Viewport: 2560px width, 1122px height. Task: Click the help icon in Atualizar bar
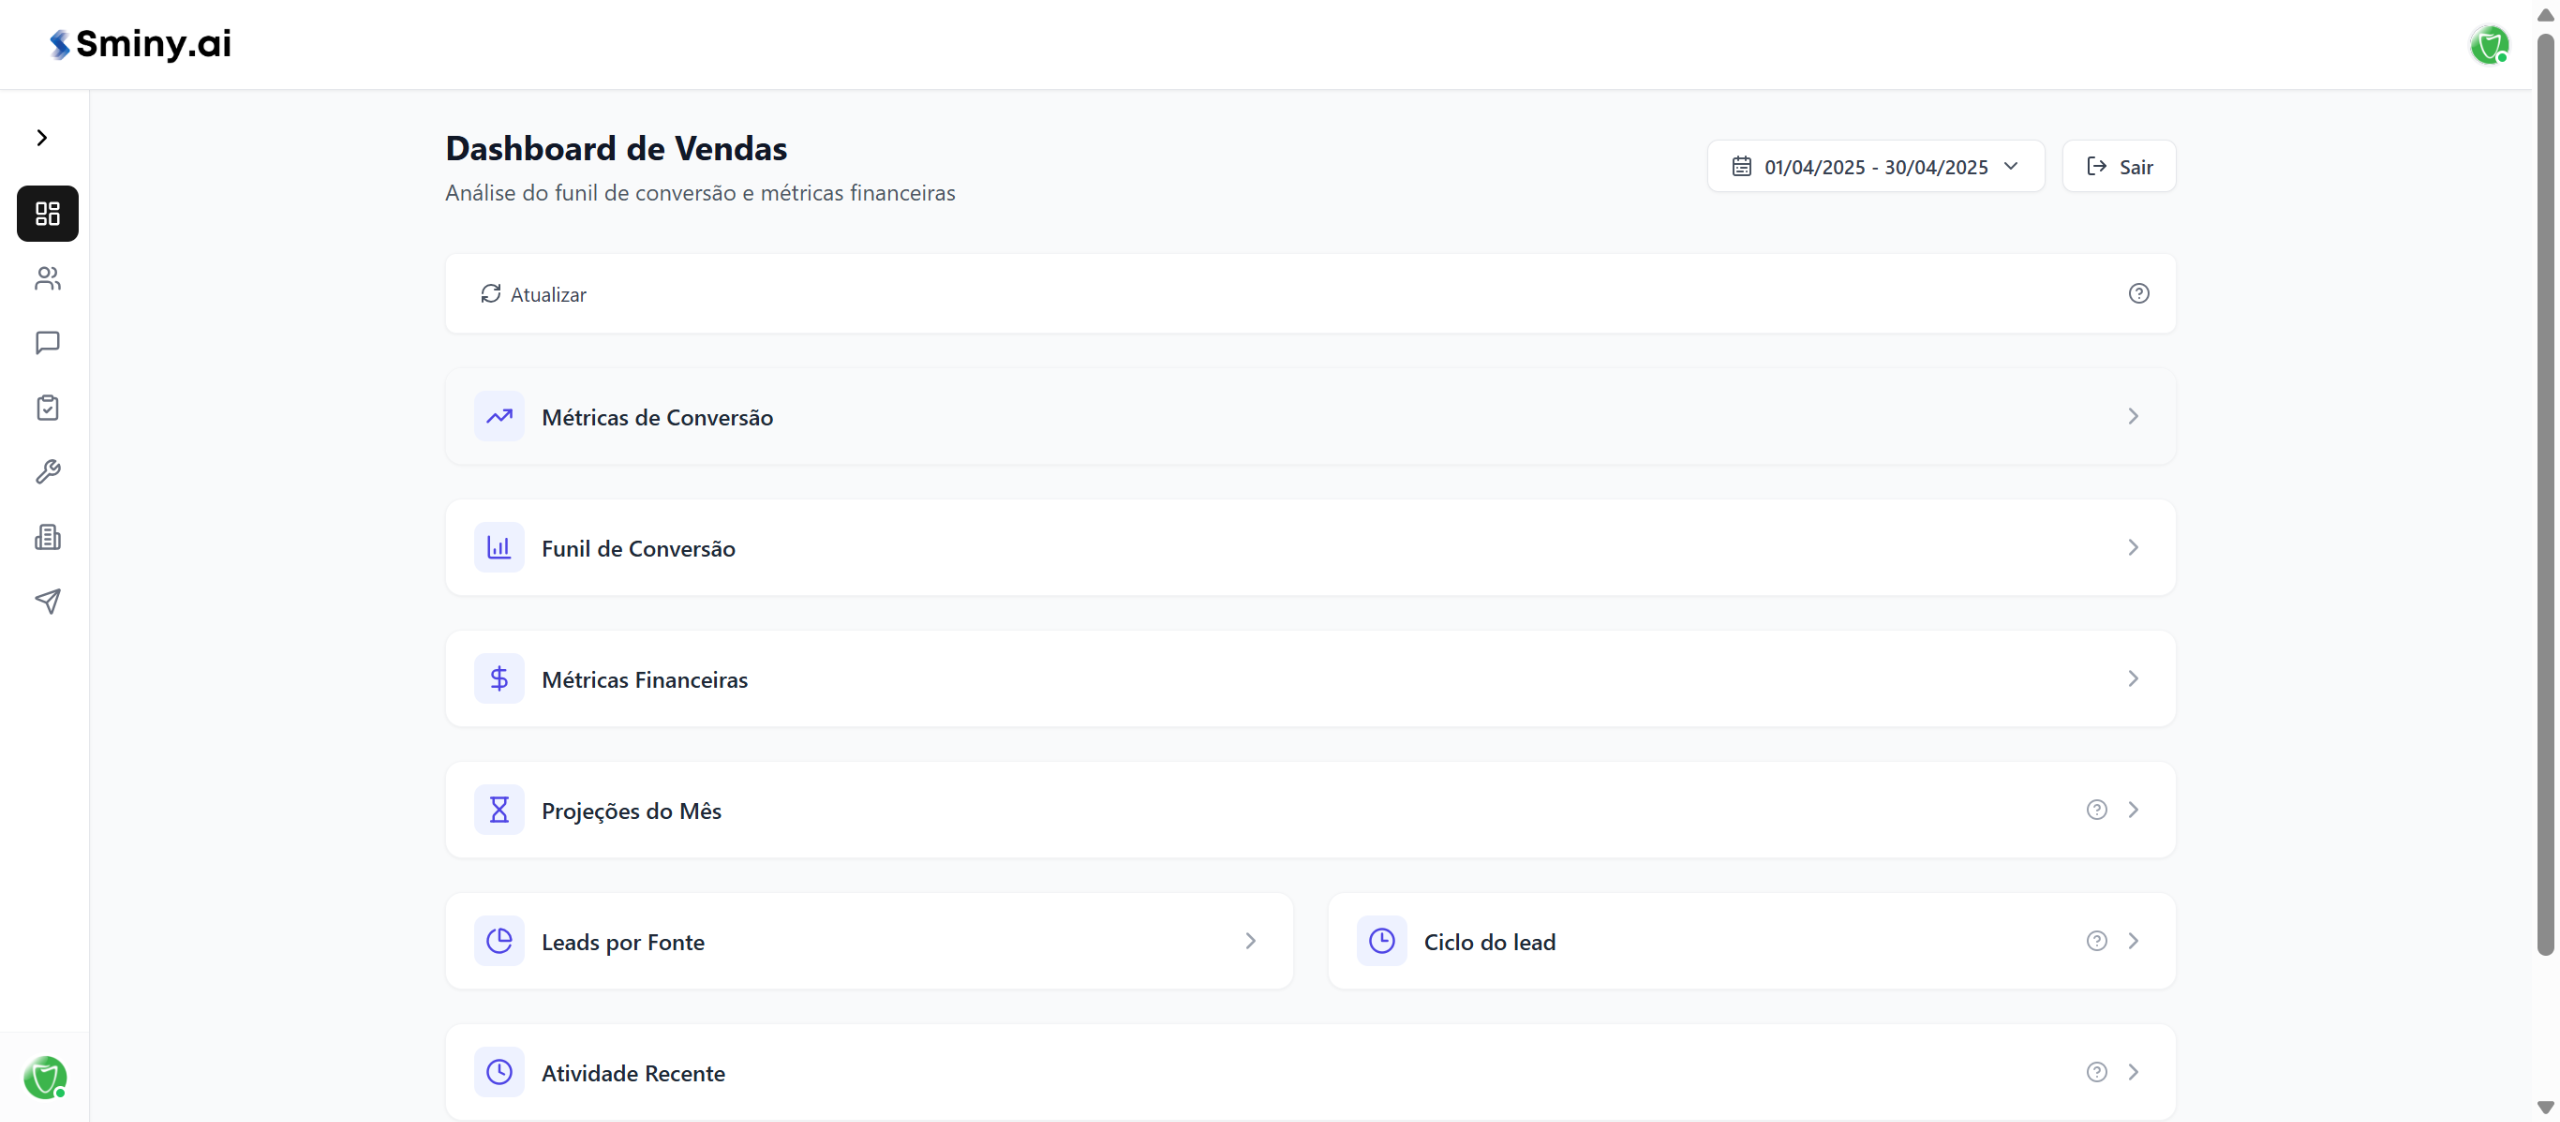tap(2138, 293)
